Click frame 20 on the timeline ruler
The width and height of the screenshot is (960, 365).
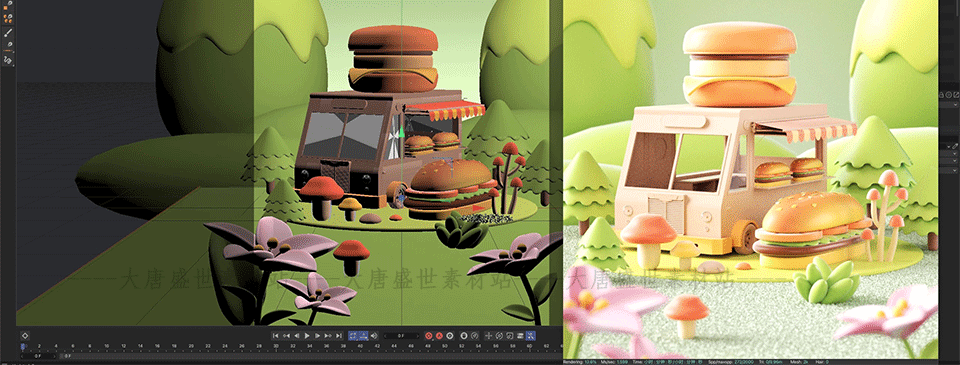coord(191,347)
